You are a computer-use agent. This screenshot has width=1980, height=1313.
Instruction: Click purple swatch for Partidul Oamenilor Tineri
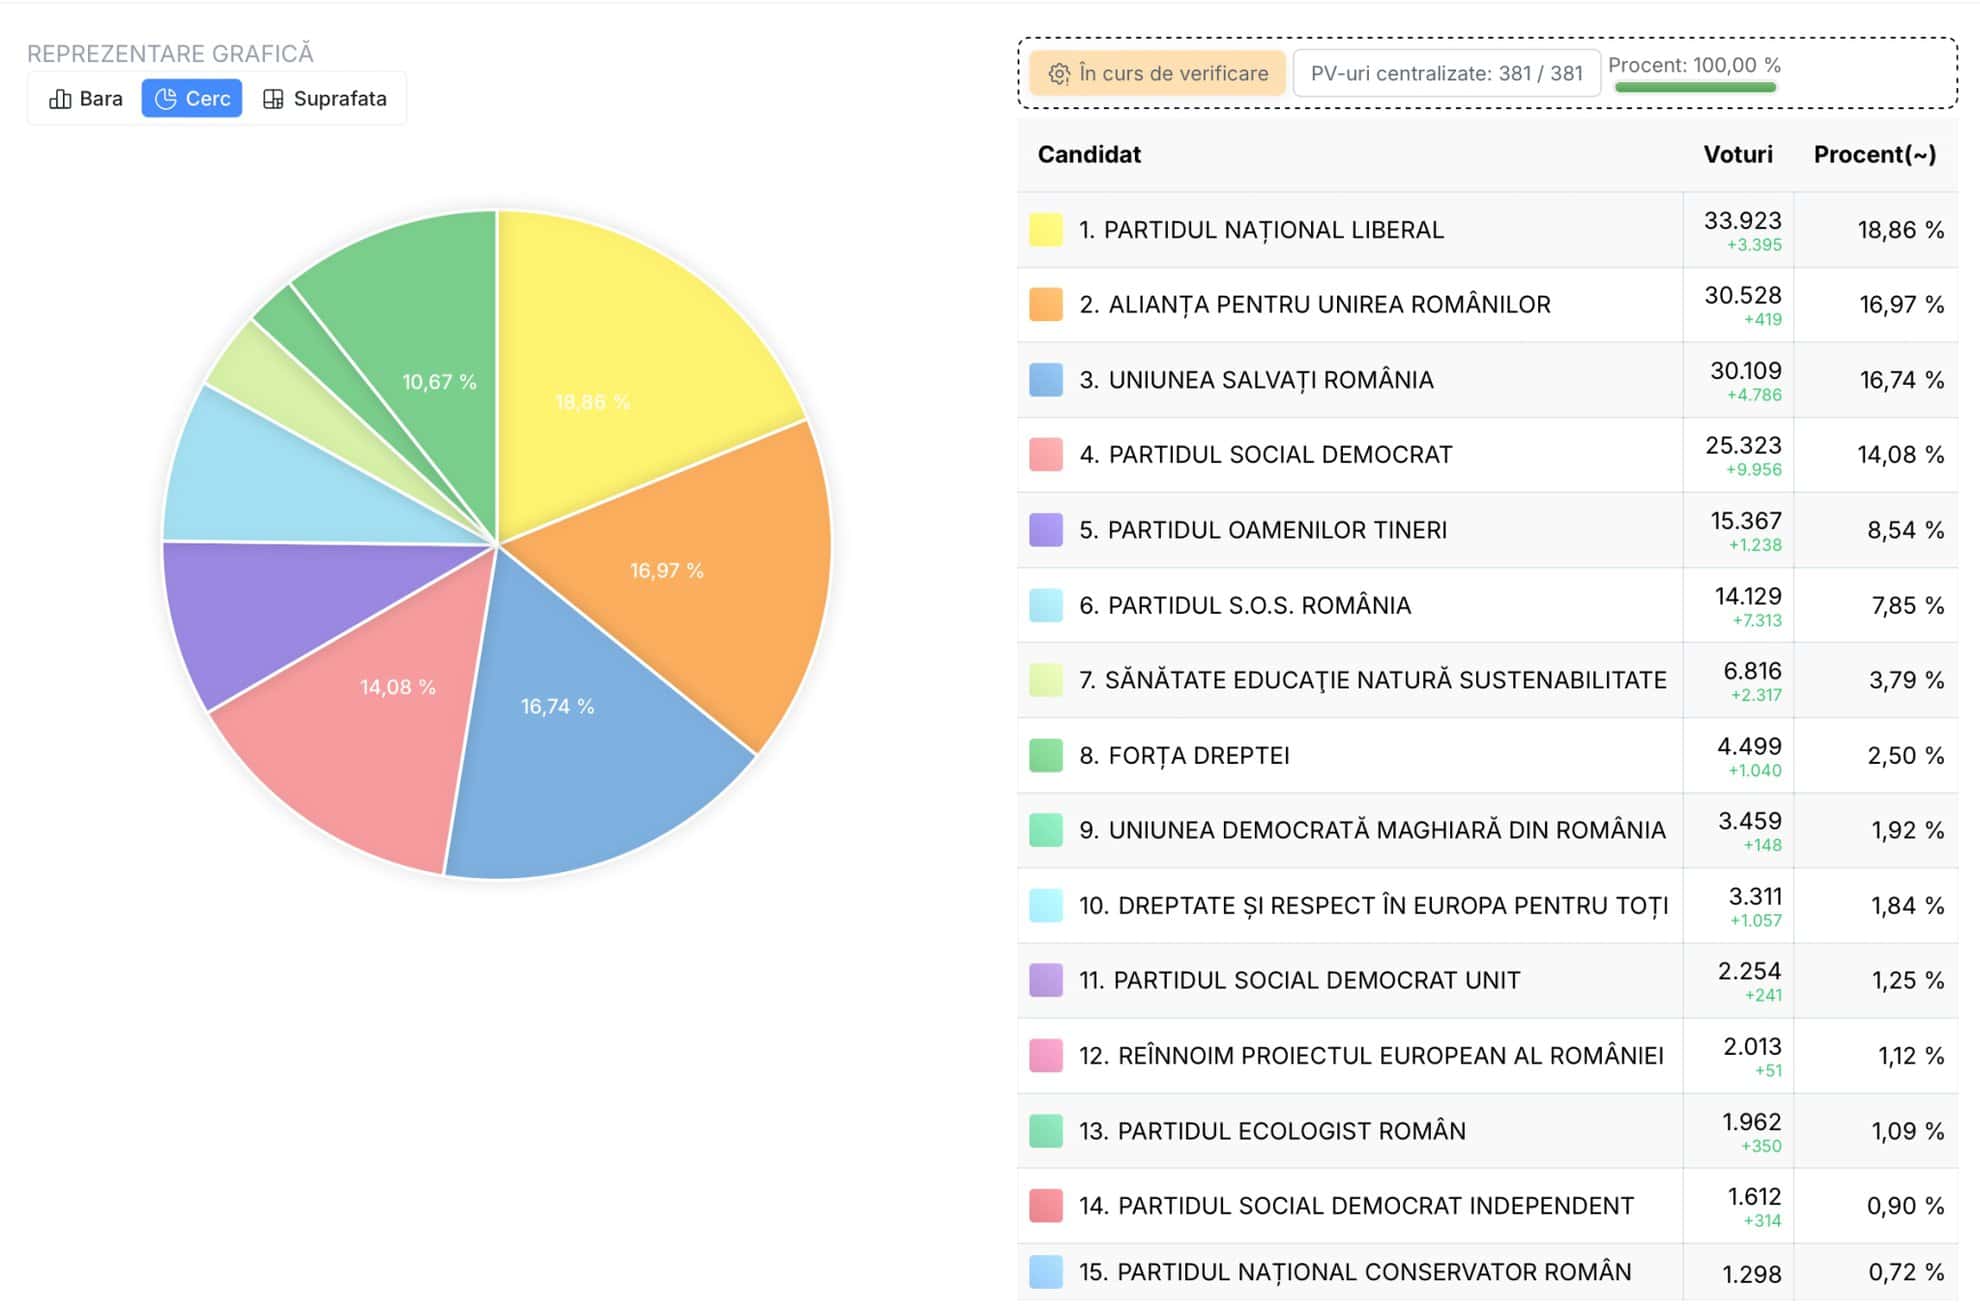pos(1046,530)
